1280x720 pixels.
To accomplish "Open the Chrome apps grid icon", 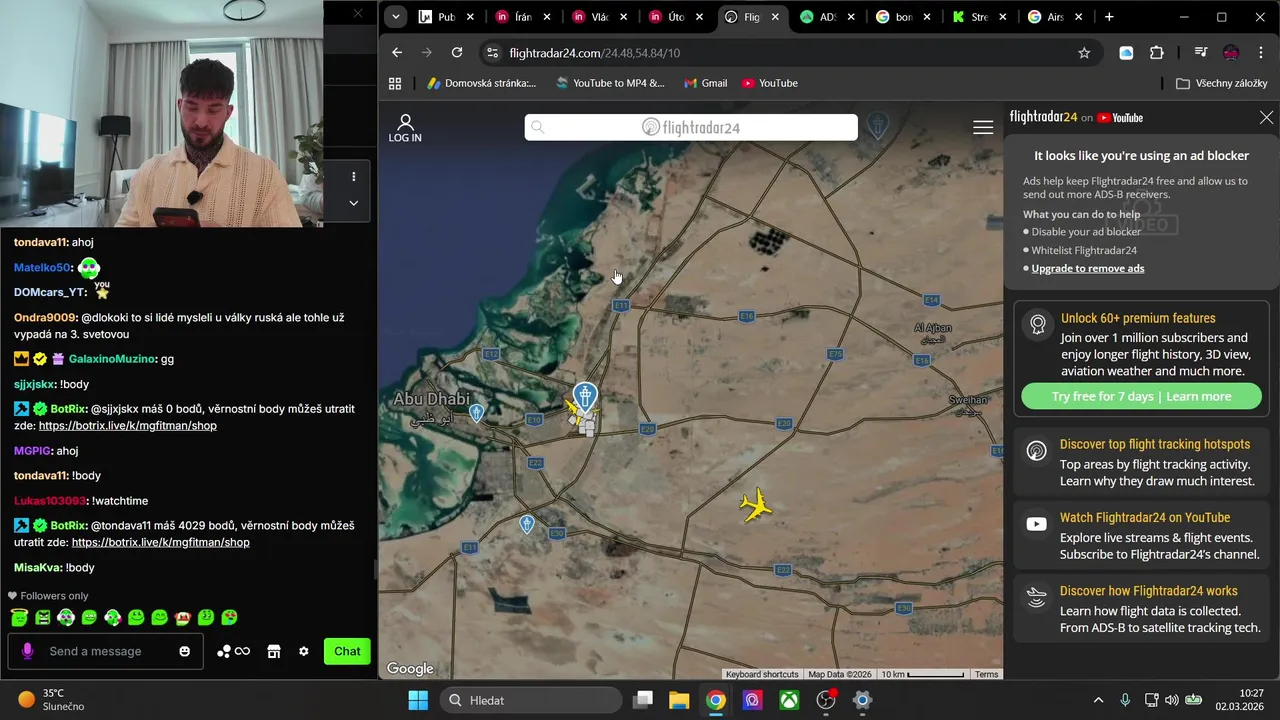I will pyautogui.click(x=395, y=83).
